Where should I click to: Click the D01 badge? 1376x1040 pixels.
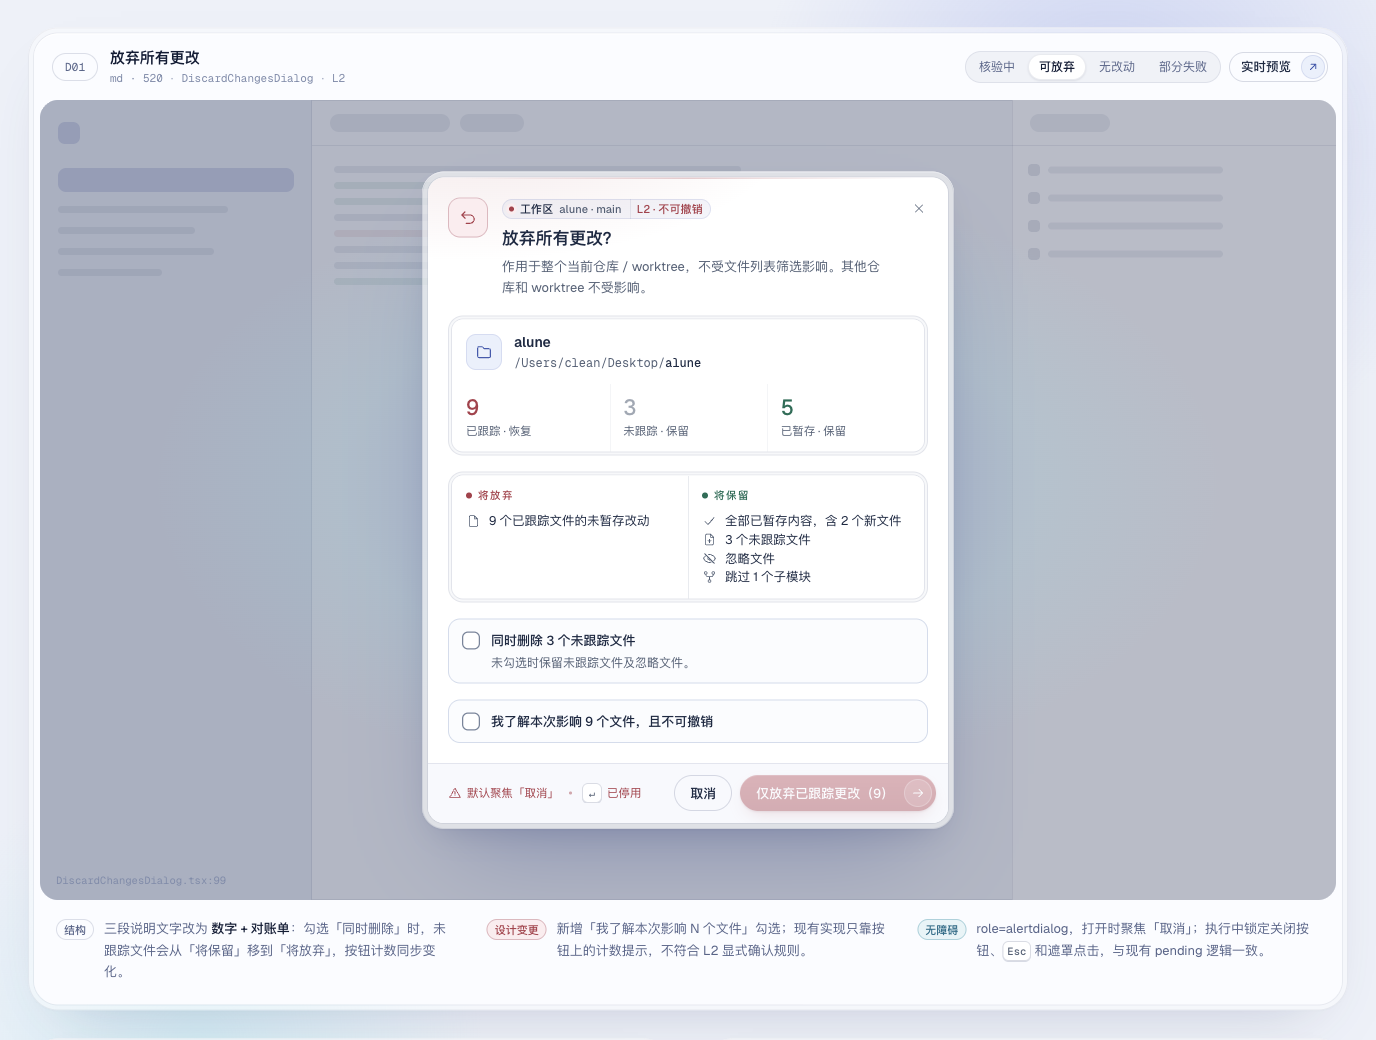click(75, 67)
